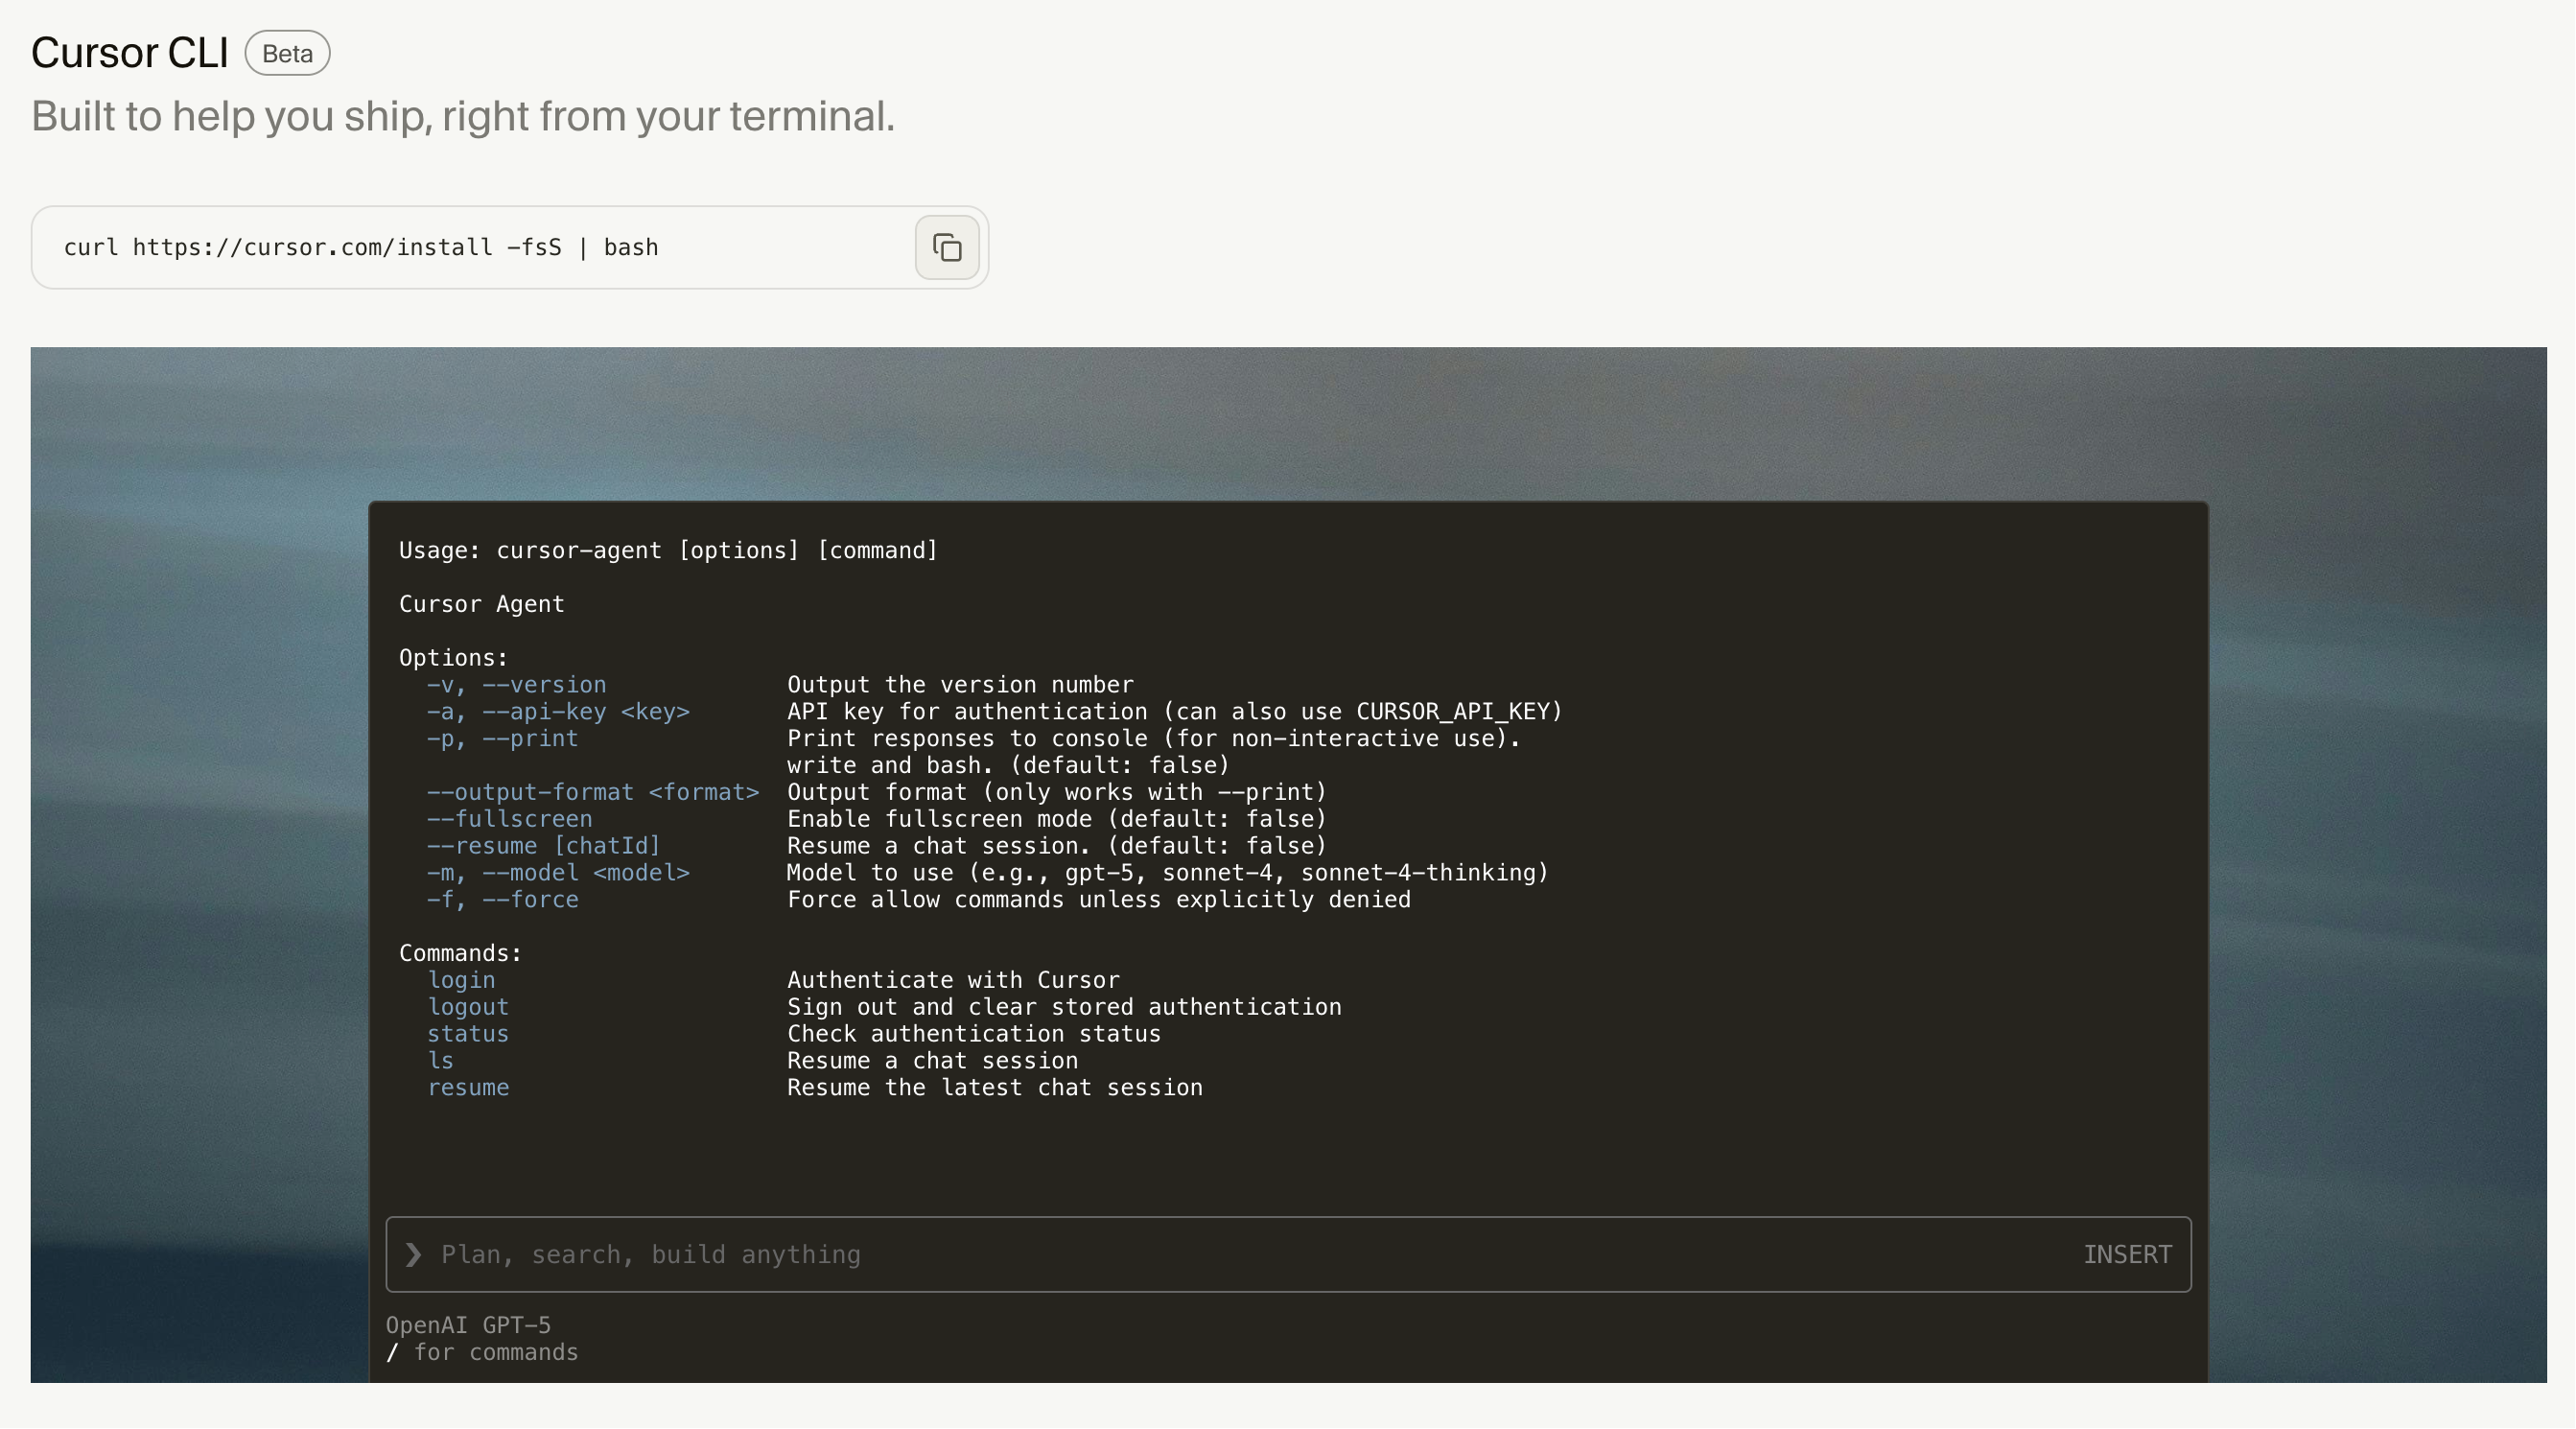Viewport: 2576px width, 1429px height.
Task: Click 'Enable fullscreen mode (default: false)' text
Action: (1057, 819)
